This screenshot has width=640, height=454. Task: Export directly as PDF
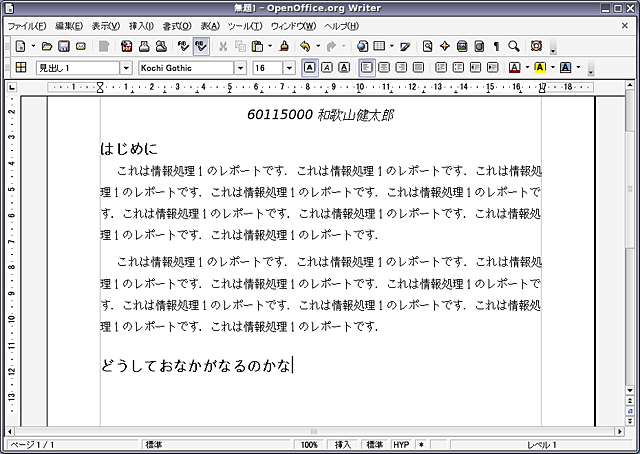coord(127,46)
